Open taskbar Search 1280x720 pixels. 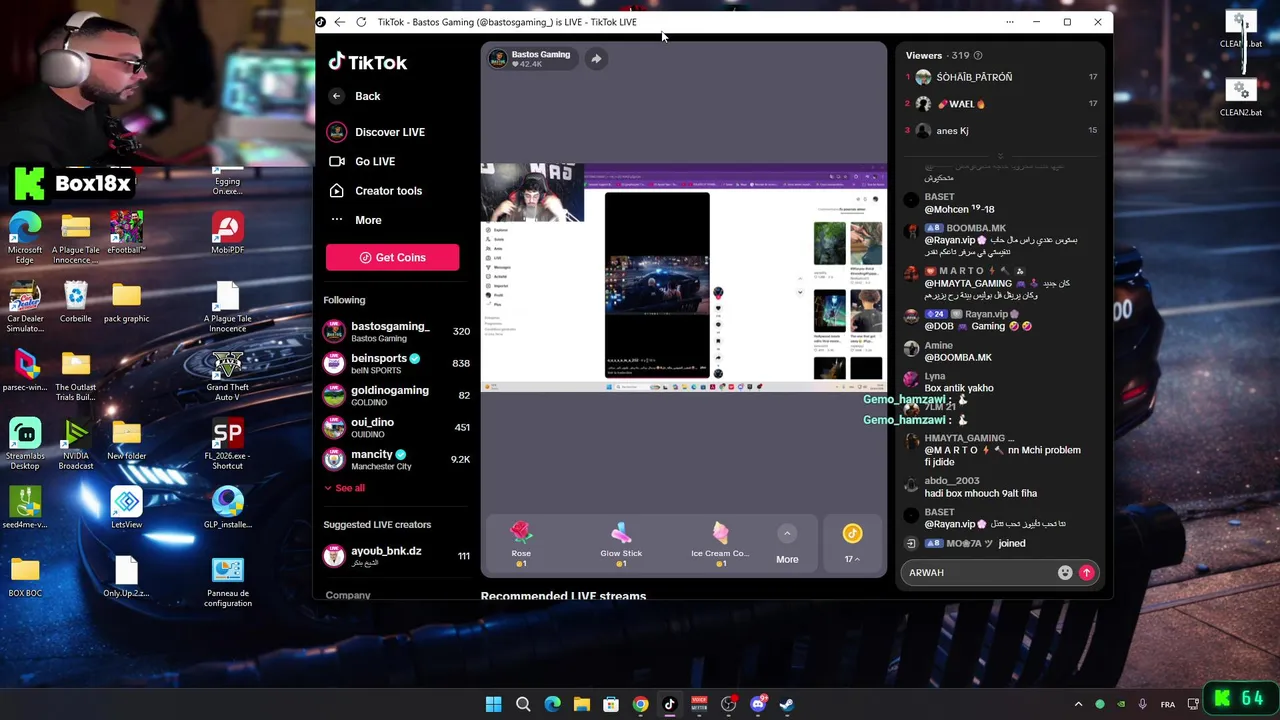pyautogui.click(x=523, y=704)
